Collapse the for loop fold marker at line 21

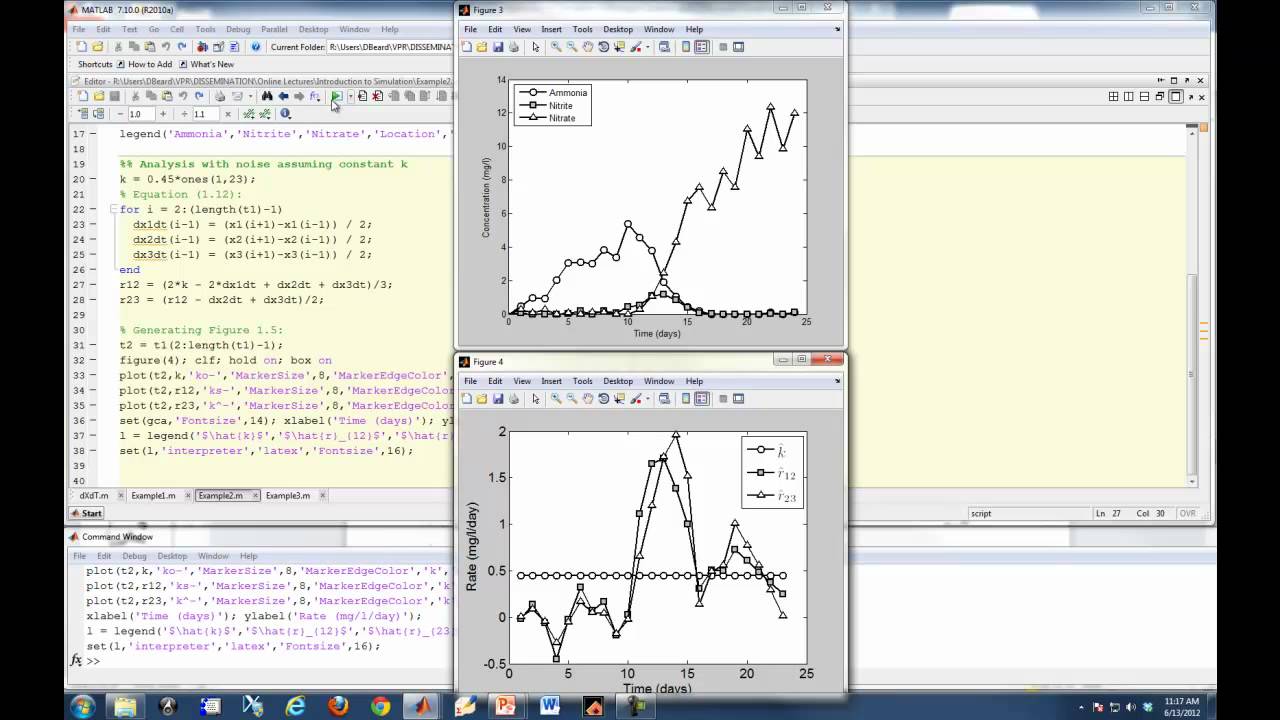coord(114,210)
